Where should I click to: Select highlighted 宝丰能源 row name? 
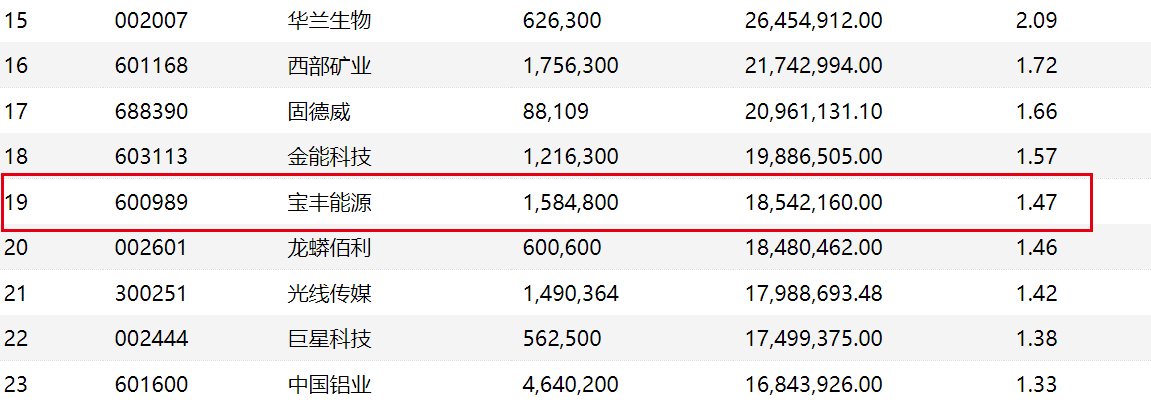click(x=329, y=202)
